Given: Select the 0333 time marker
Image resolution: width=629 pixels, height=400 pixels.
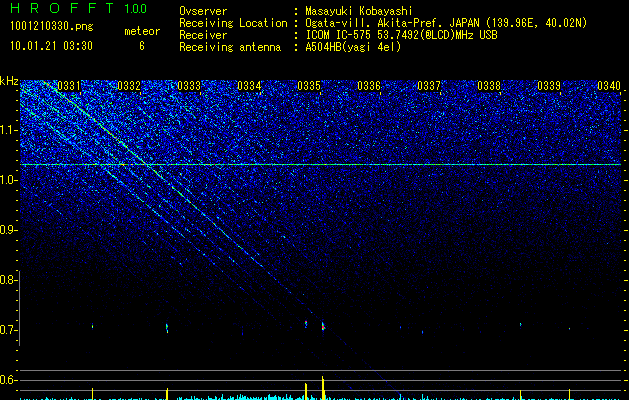Looking at the screenshot, I should coord(189,86).
